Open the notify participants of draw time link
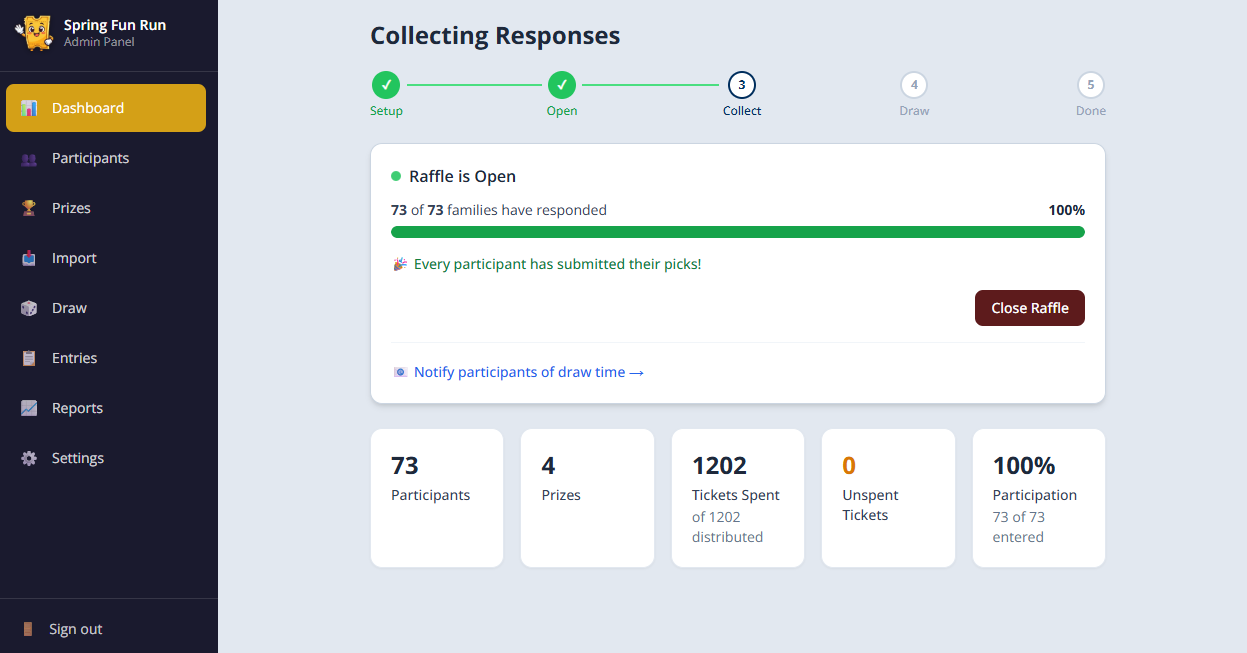This screenshot has height=653, width=1247. coord(528,371)
